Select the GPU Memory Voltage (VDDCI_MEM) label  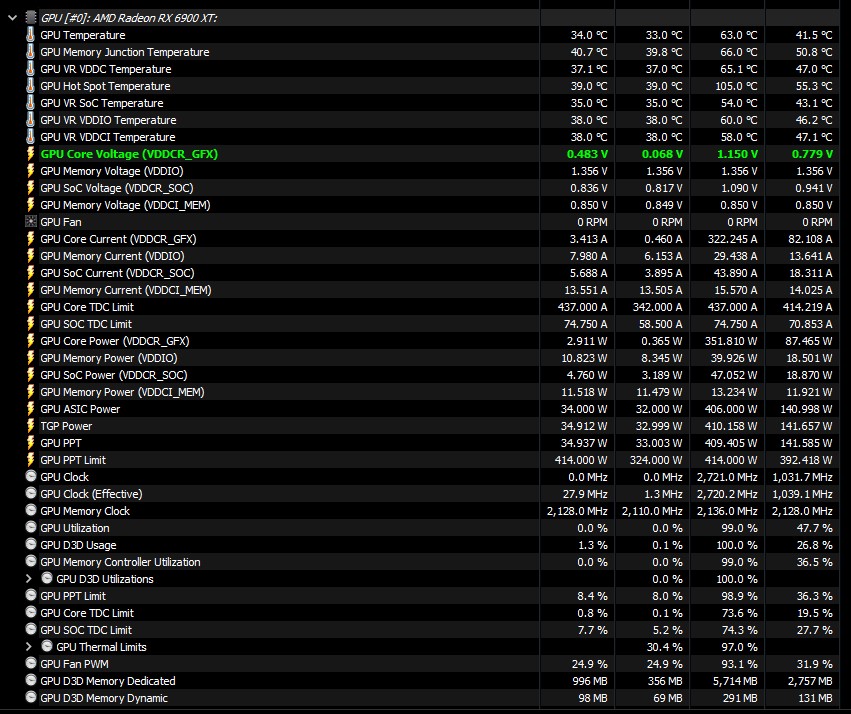(x=125, y=205)
